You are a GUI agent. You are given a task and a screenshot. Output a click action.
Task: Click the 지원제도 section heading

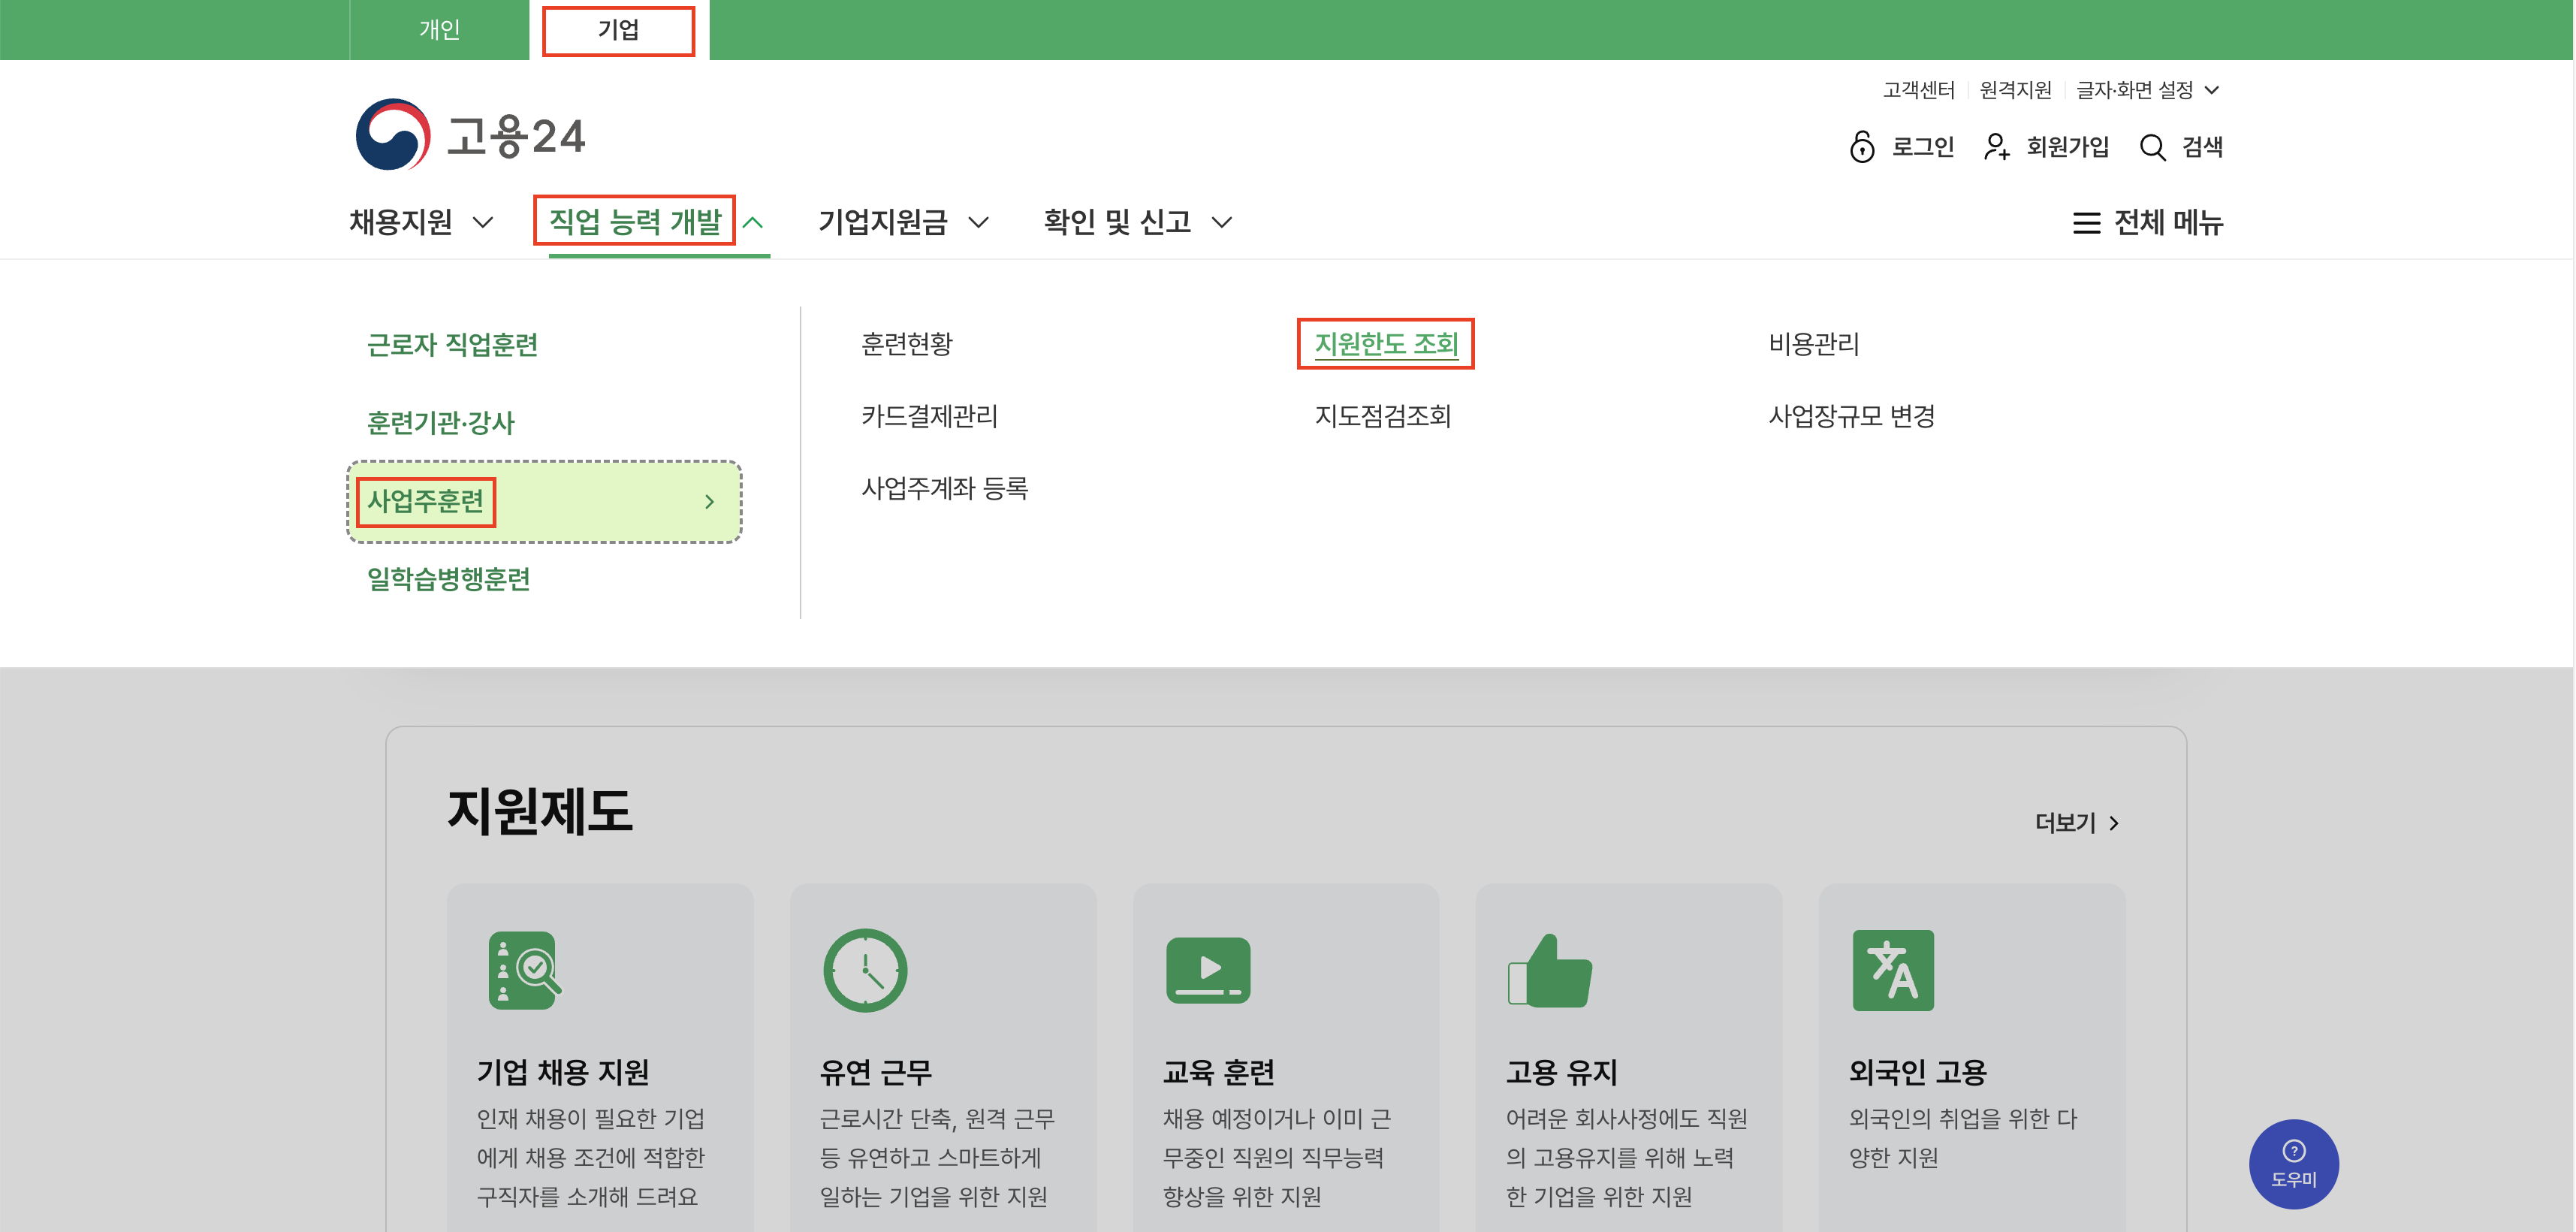(539, 811)
